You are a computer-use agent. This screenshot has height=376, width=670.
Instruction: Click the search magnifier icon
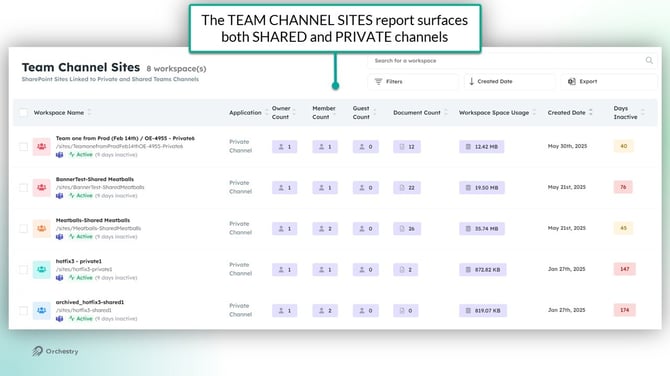[x=649, y=61]
